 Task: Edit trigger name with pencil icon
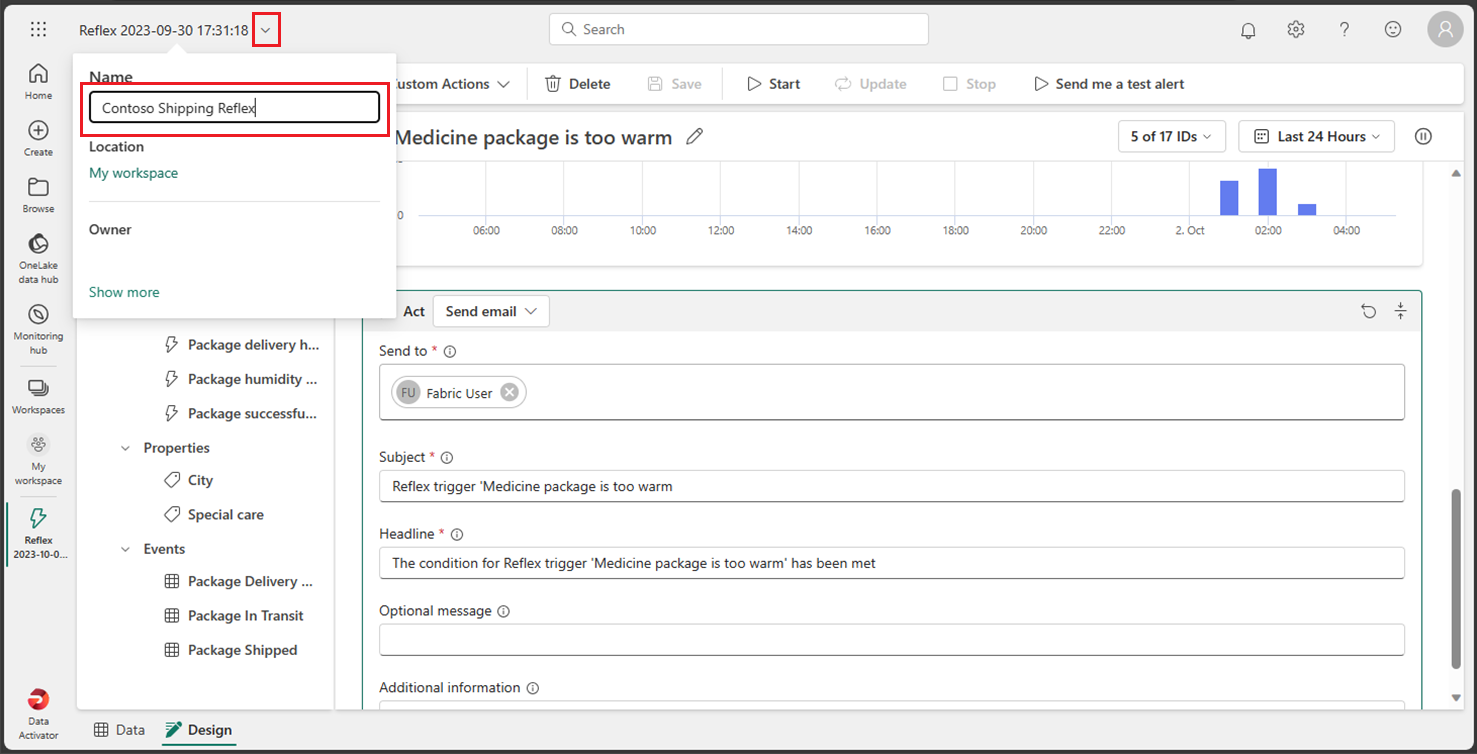[695, 136]
